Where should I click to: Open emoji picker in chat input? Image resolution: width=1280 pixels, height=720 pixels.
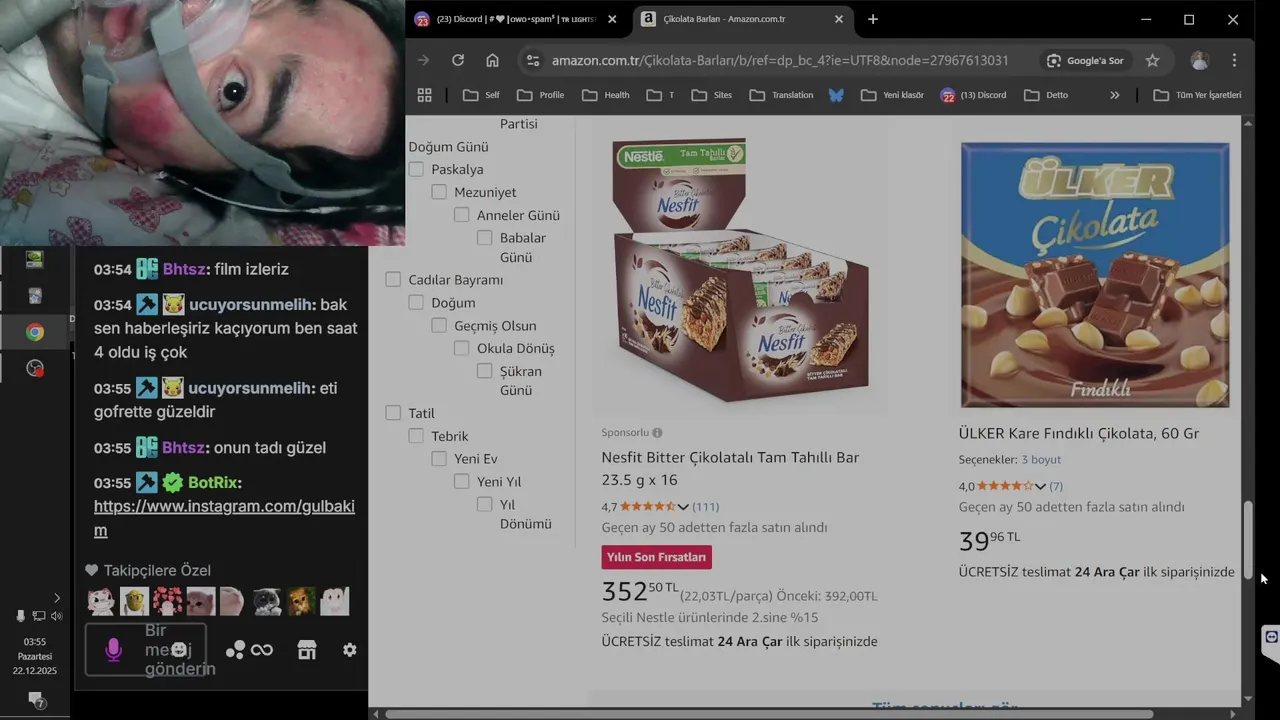pyautogui.click(x=179, y=650)
